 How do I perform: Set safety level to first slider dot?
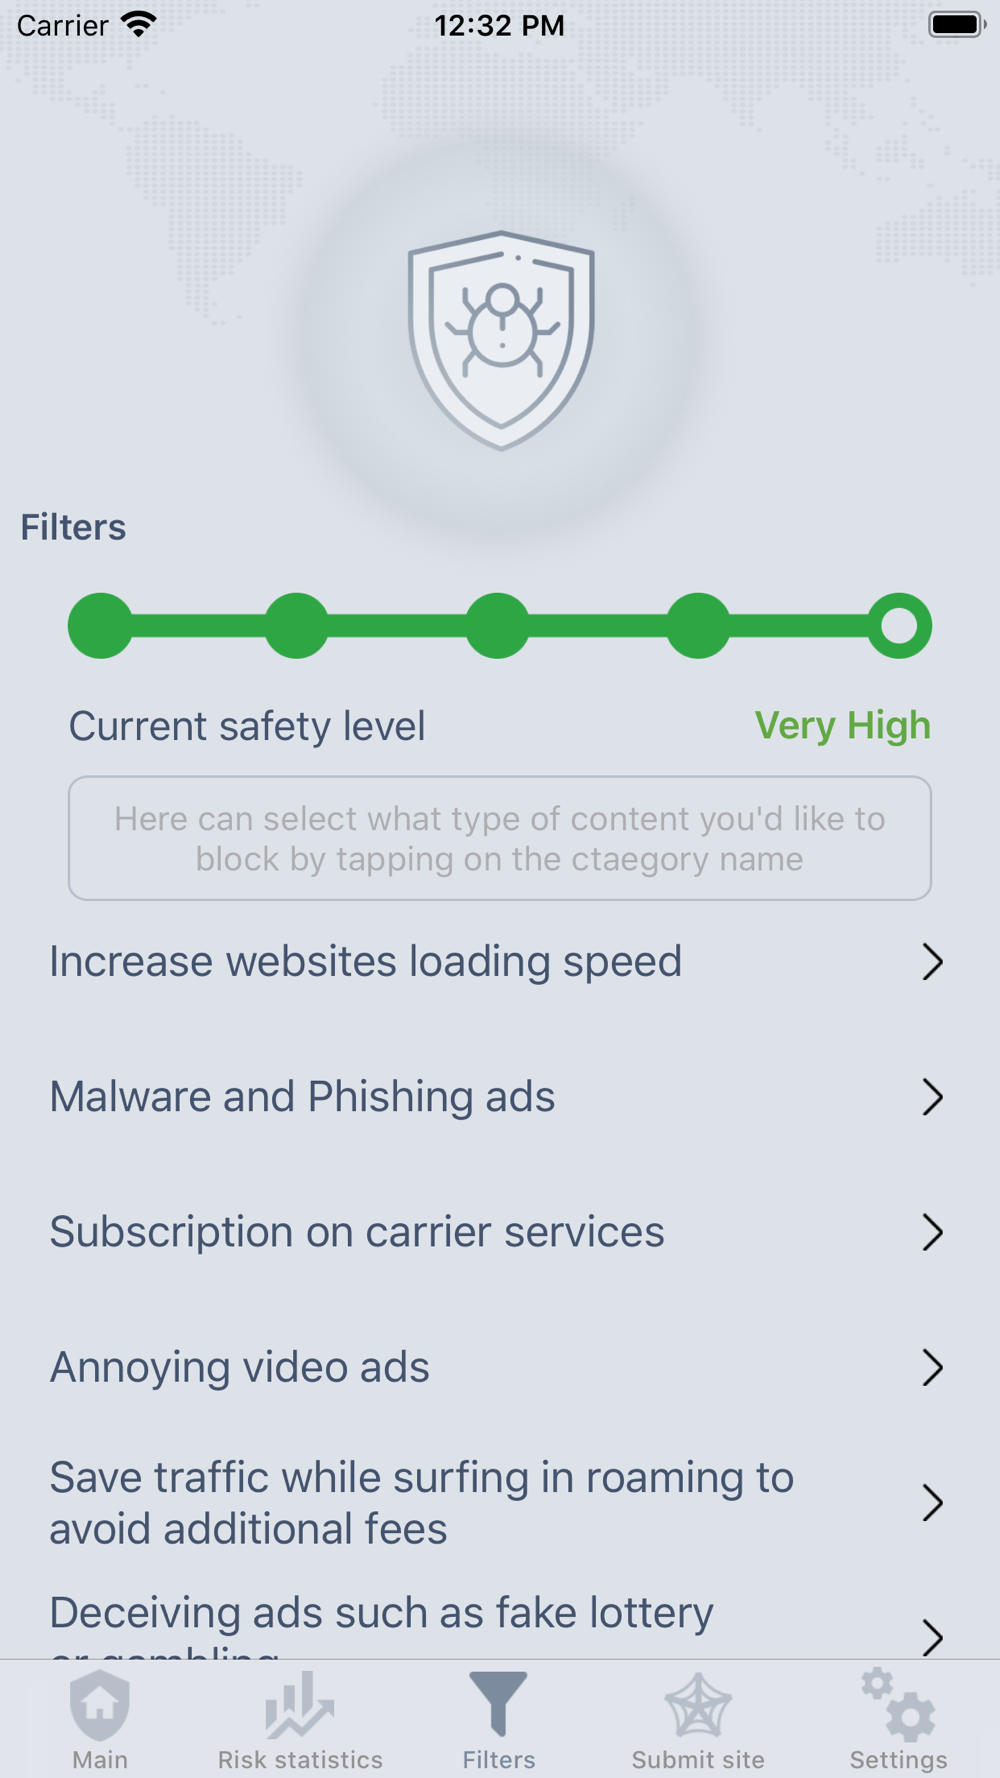click(100, 626)
